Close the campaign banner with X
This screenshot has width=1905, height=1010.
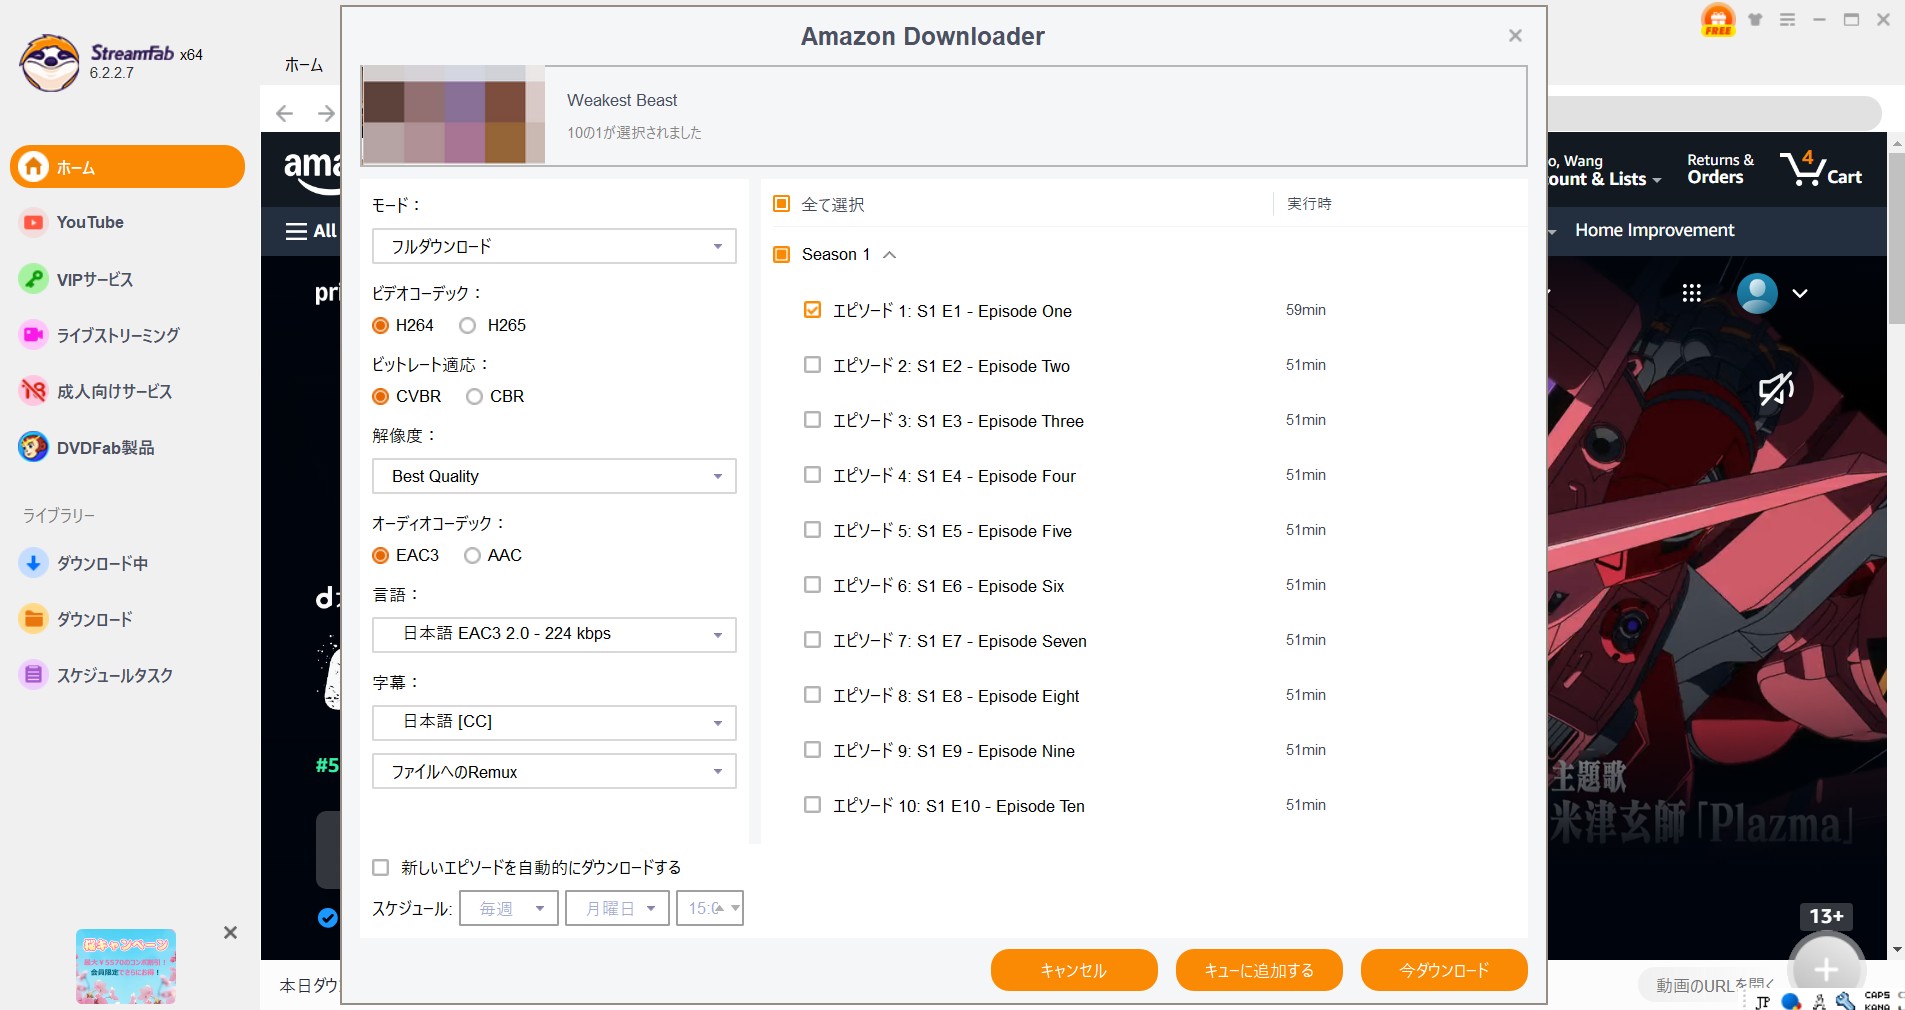click(x=230, y=932)
